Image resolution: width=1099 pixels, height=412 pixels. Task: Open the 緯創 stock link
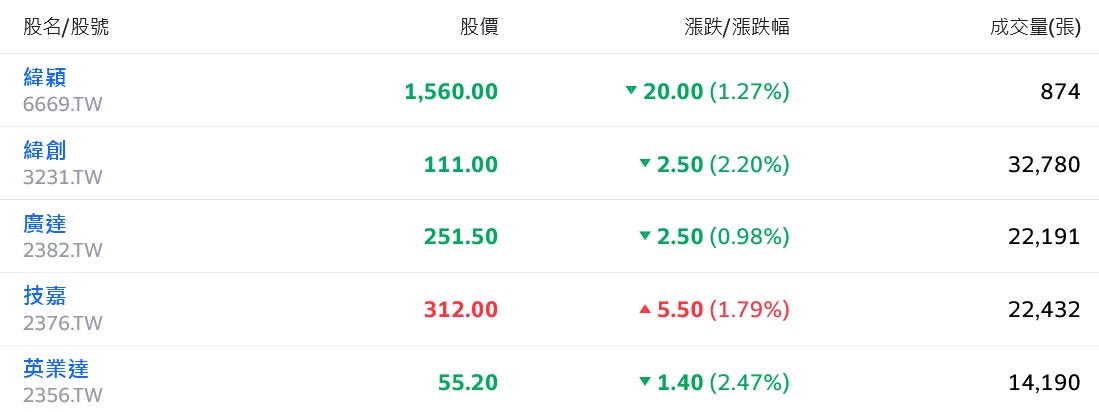point(44,151)
